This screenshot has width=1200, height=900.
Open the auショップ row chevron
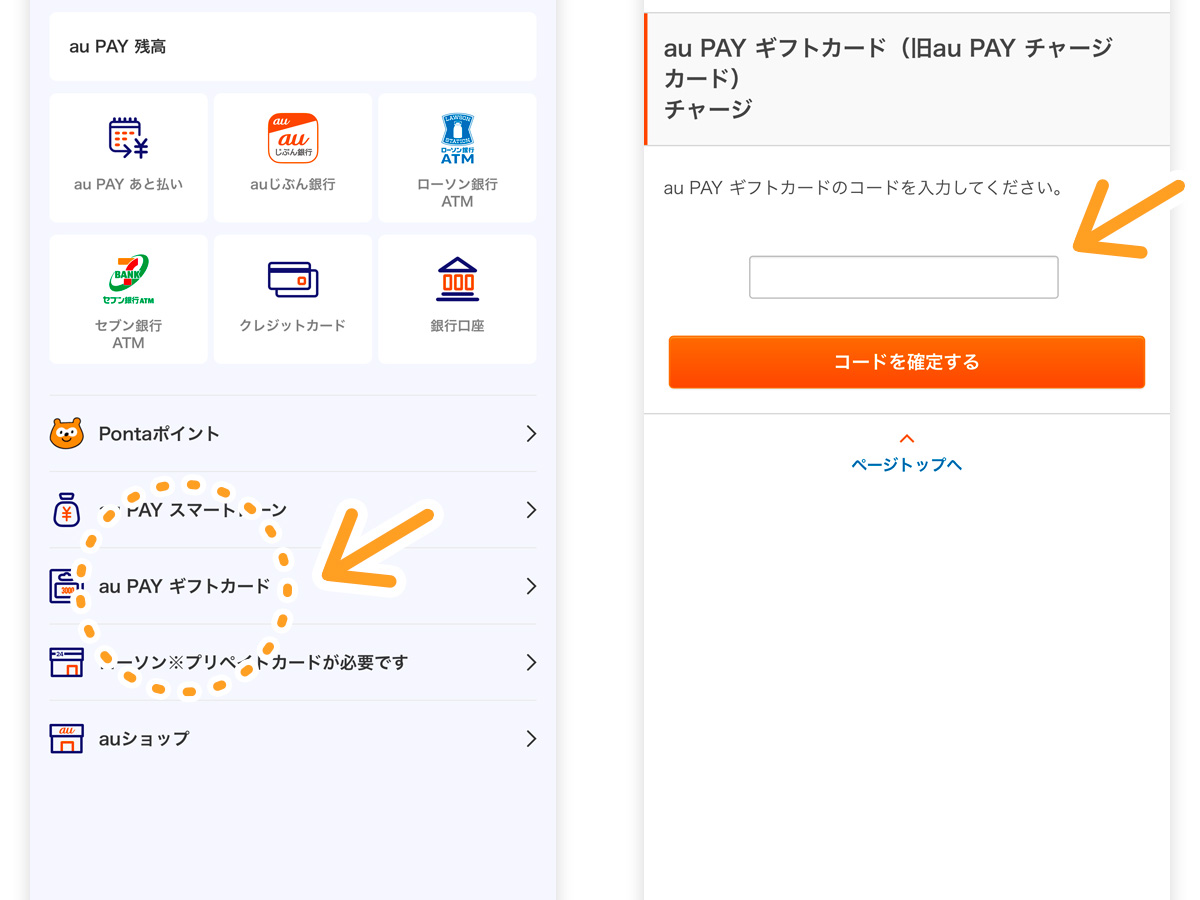[531, 738]
